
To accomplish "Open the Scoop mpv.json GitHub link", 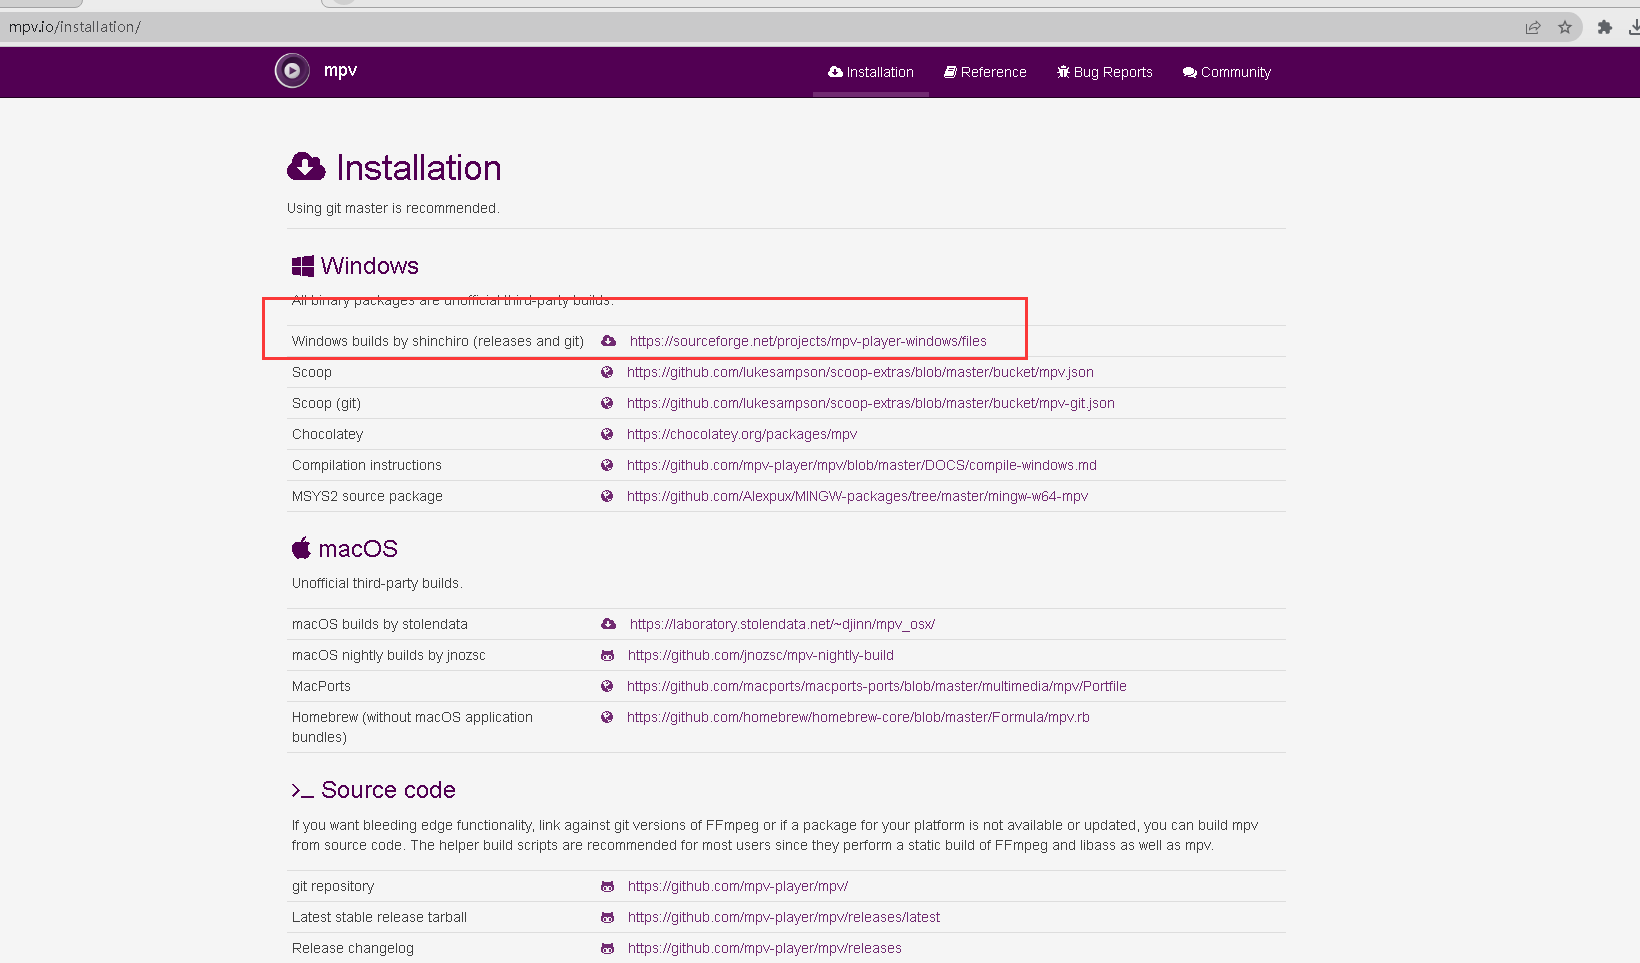I will 860,372.
